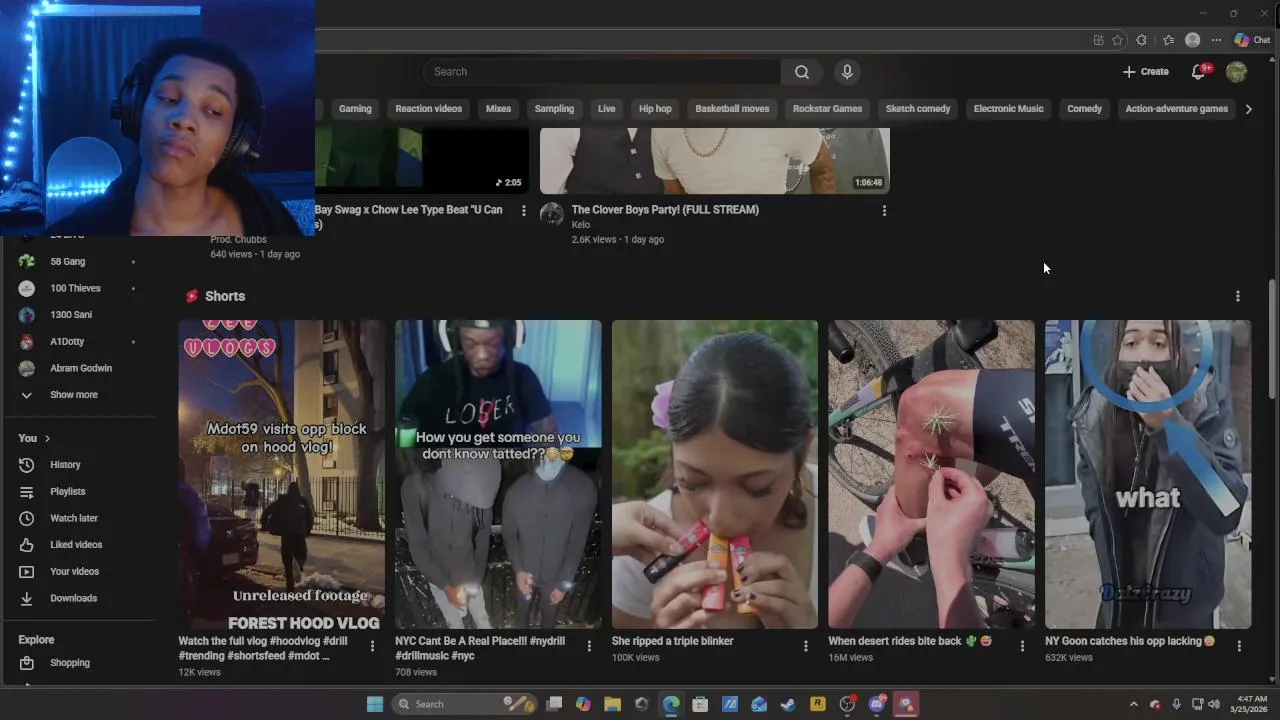Select the Gaming filter chip
The height and width of the screenshot is (720, 1280).
point(355,109)
